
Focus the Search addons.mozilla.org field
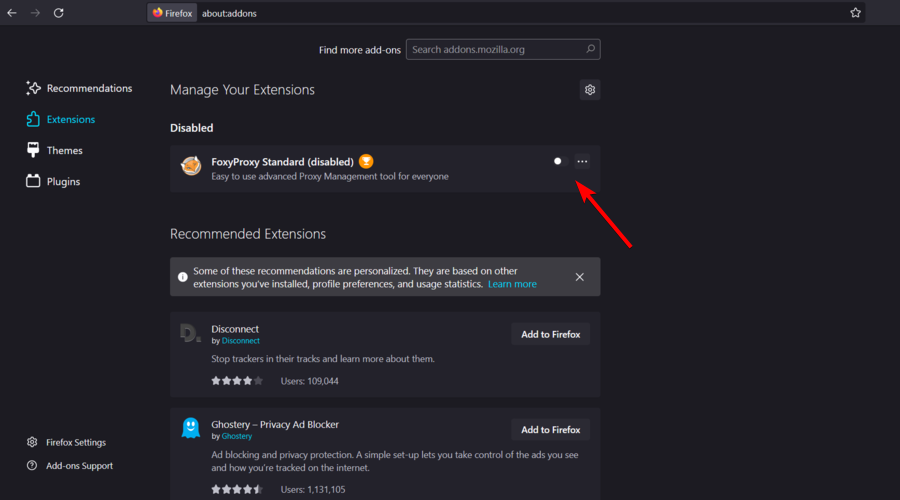503,49
